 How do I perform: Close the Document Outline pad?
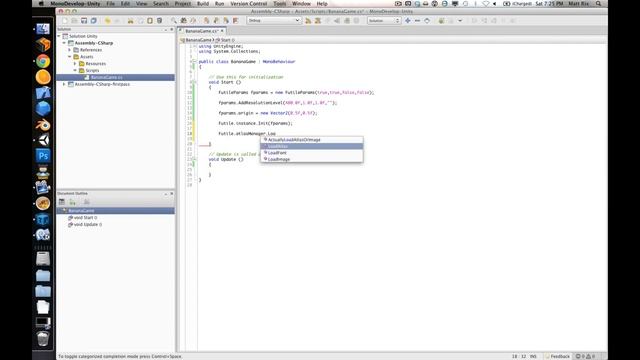[171, 193]
